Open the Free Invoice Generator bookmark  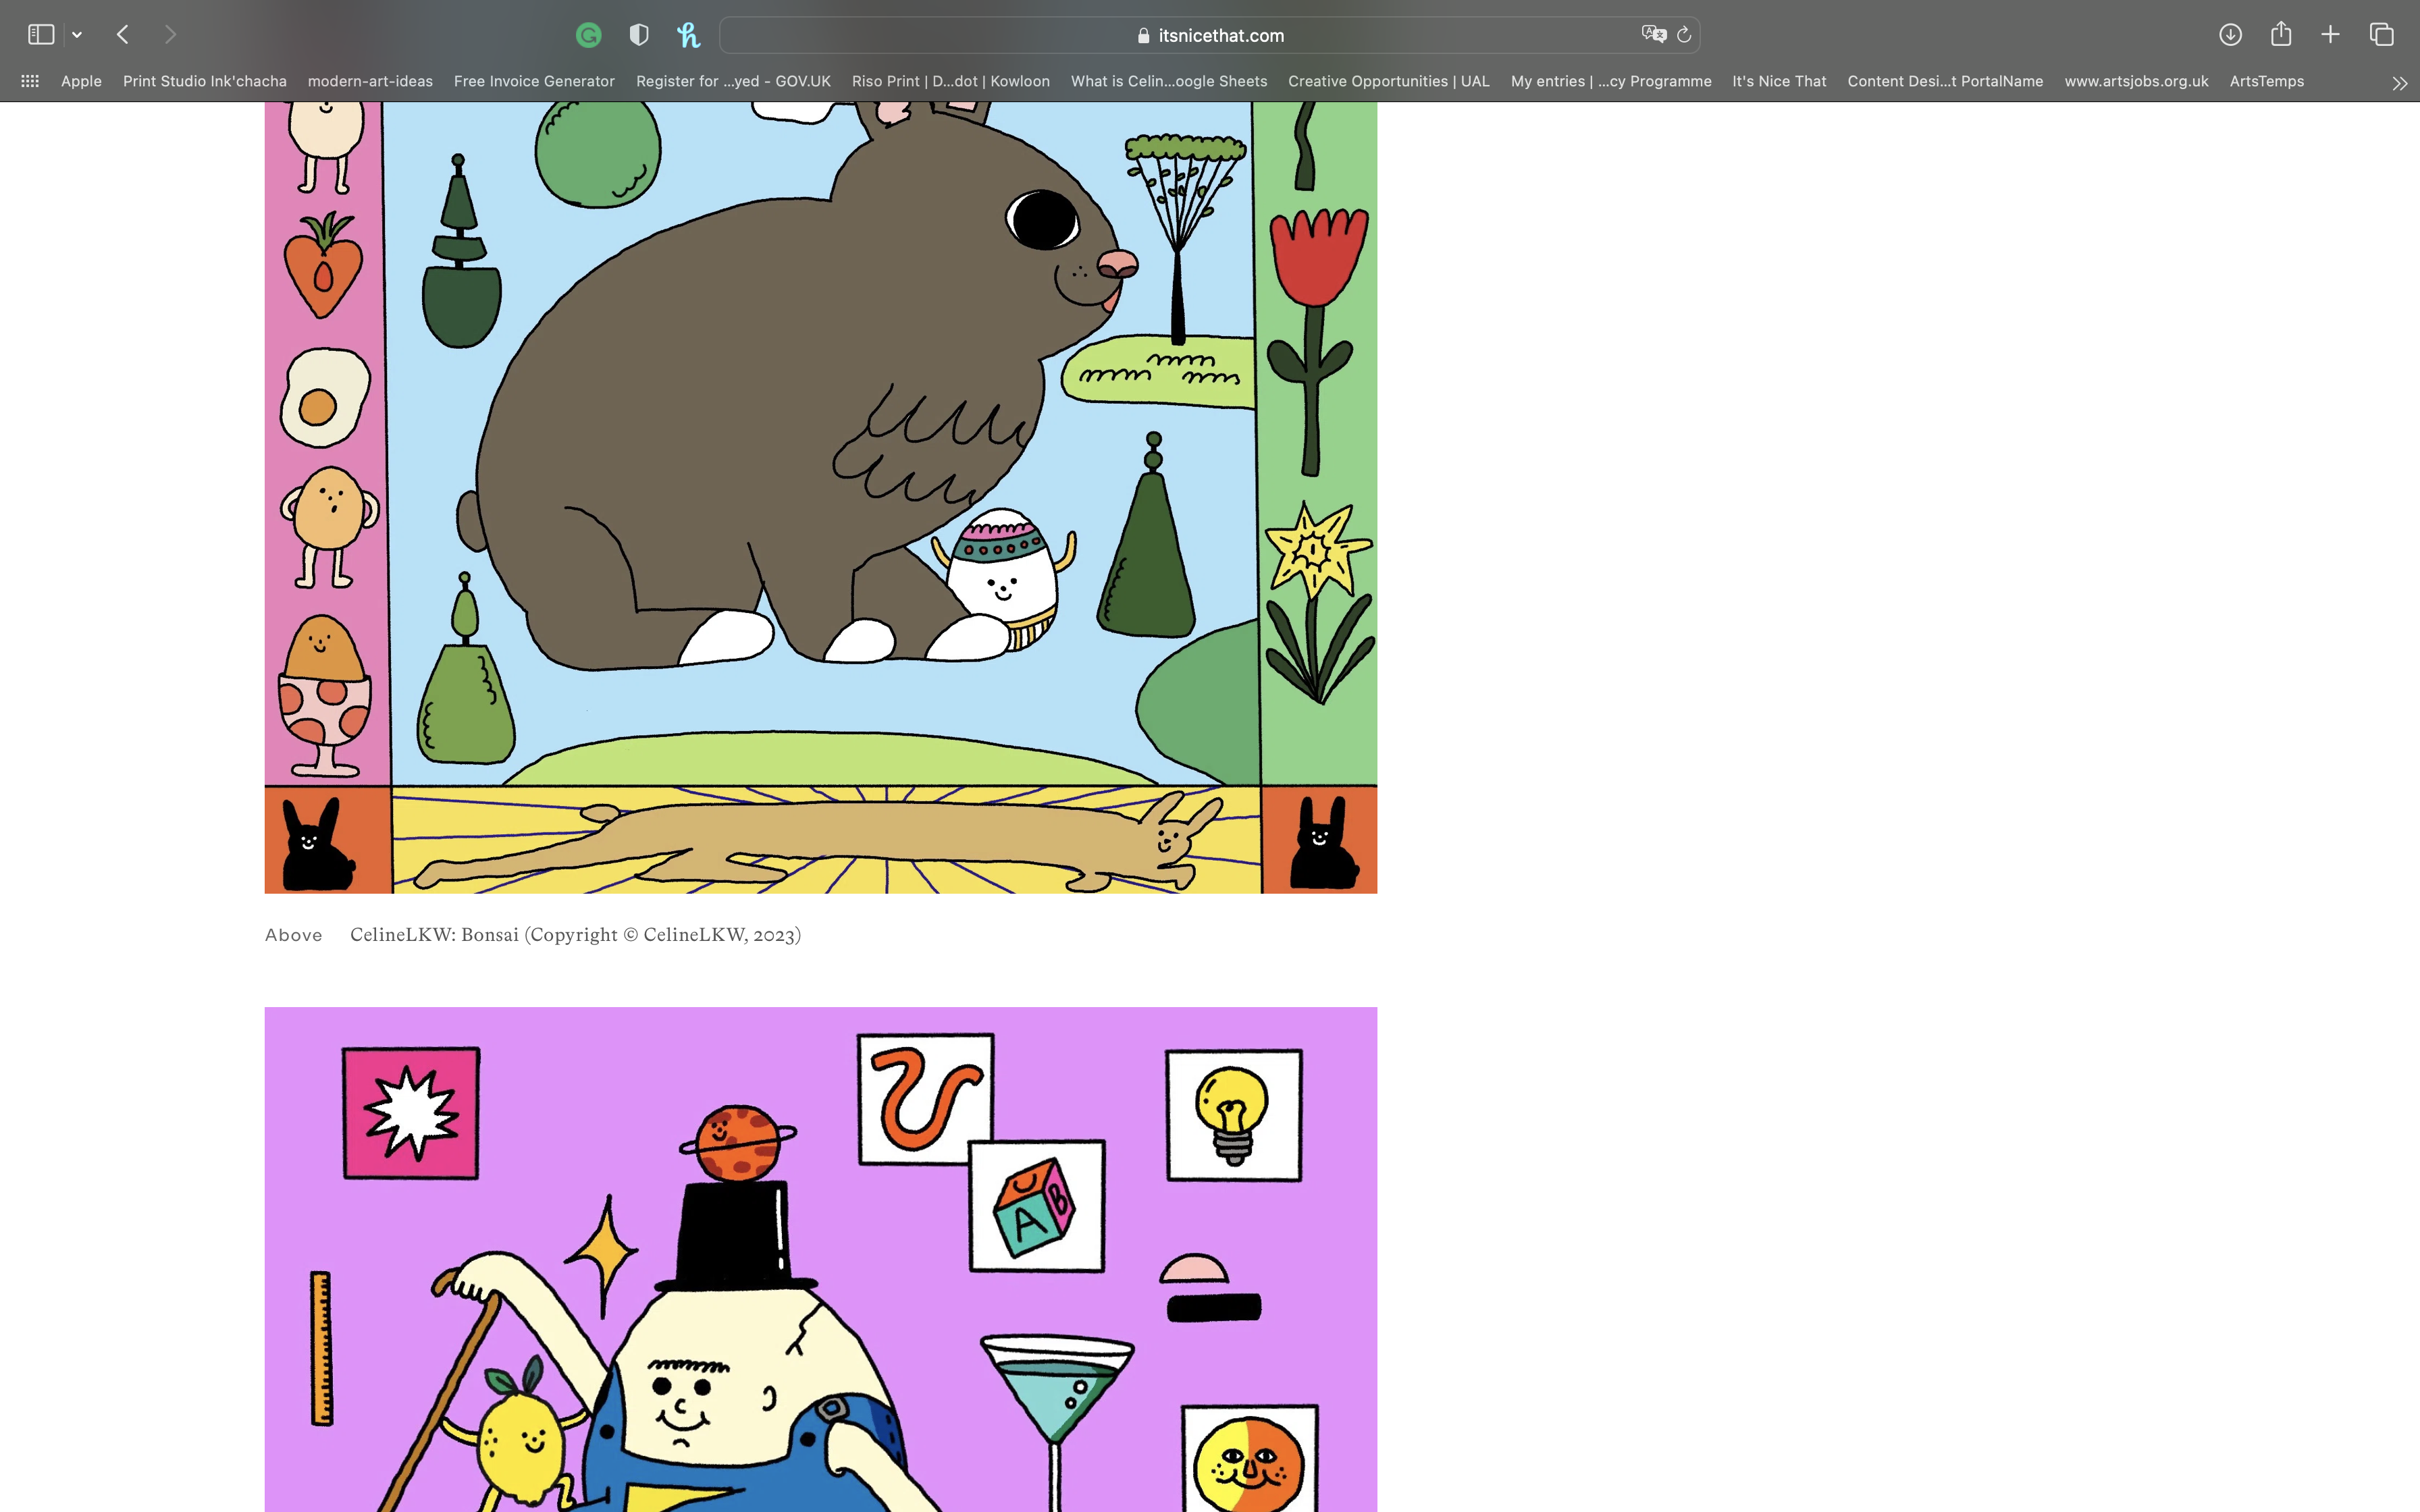[x=534, y=81]
